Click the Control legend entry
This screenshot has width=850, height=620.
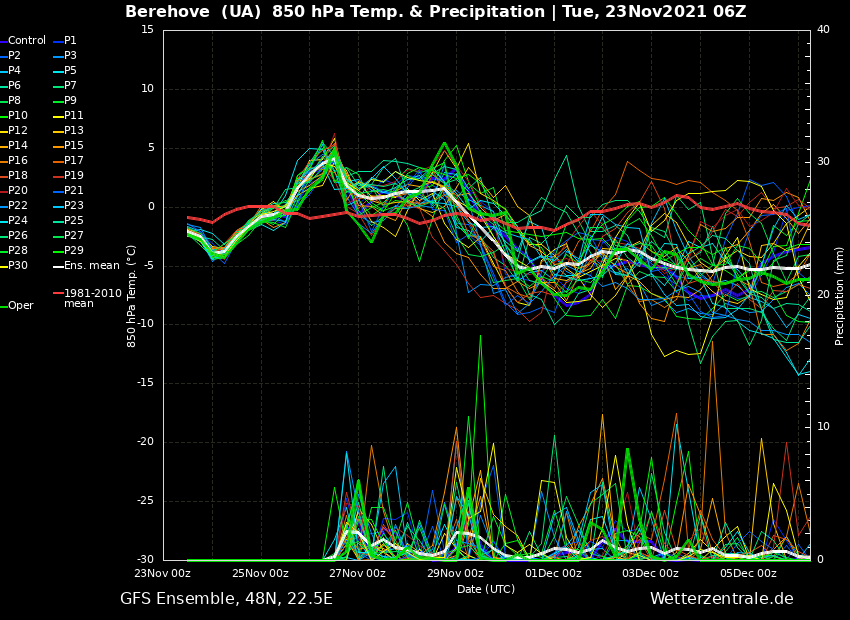coord(27,41)
